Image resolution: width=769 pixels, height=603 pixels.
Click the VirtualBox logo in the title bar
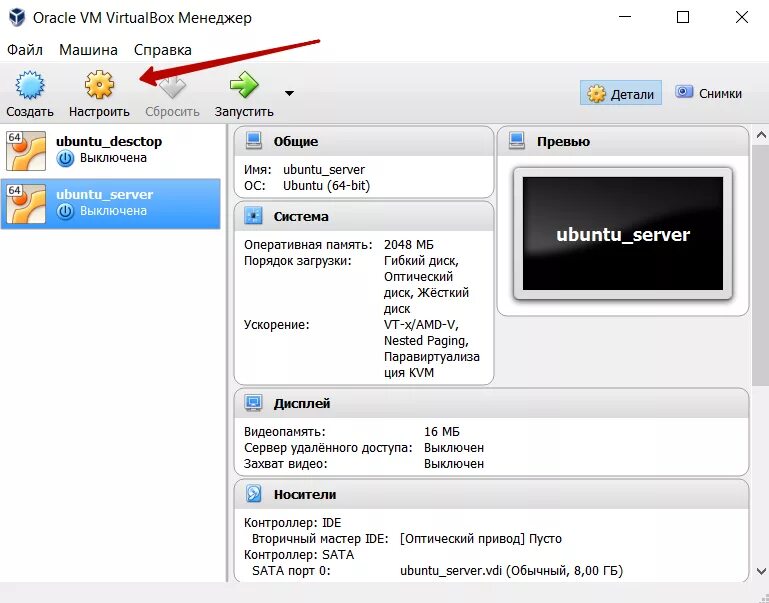click(x=17, y=18)
